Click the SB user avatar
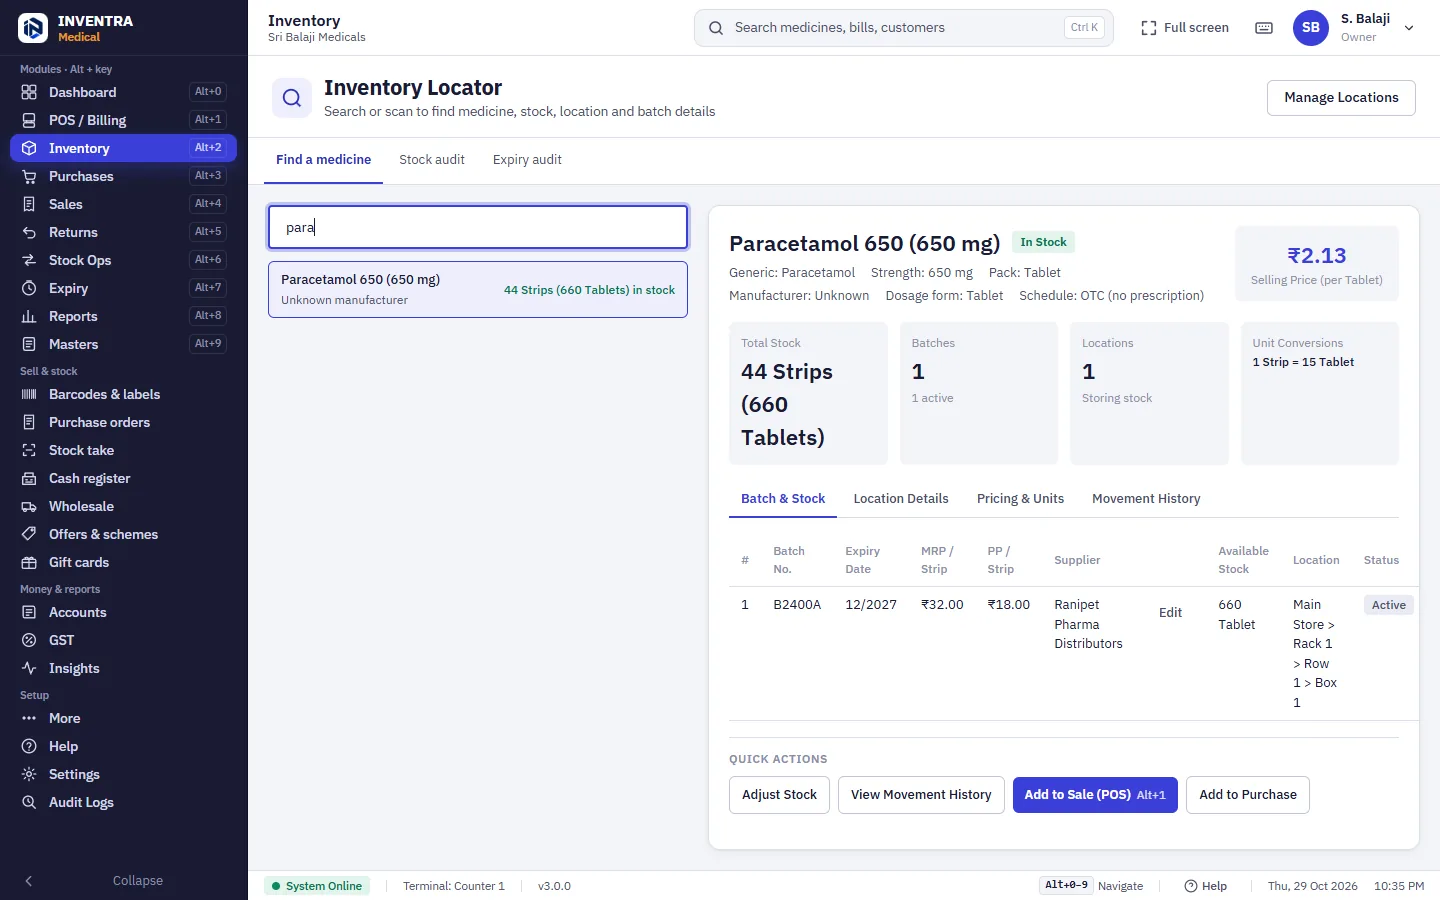 point(1311,28)
